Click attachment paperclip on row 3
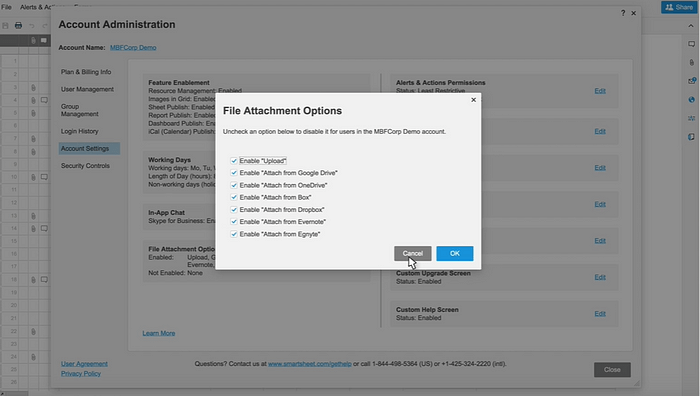 (33, 88)
